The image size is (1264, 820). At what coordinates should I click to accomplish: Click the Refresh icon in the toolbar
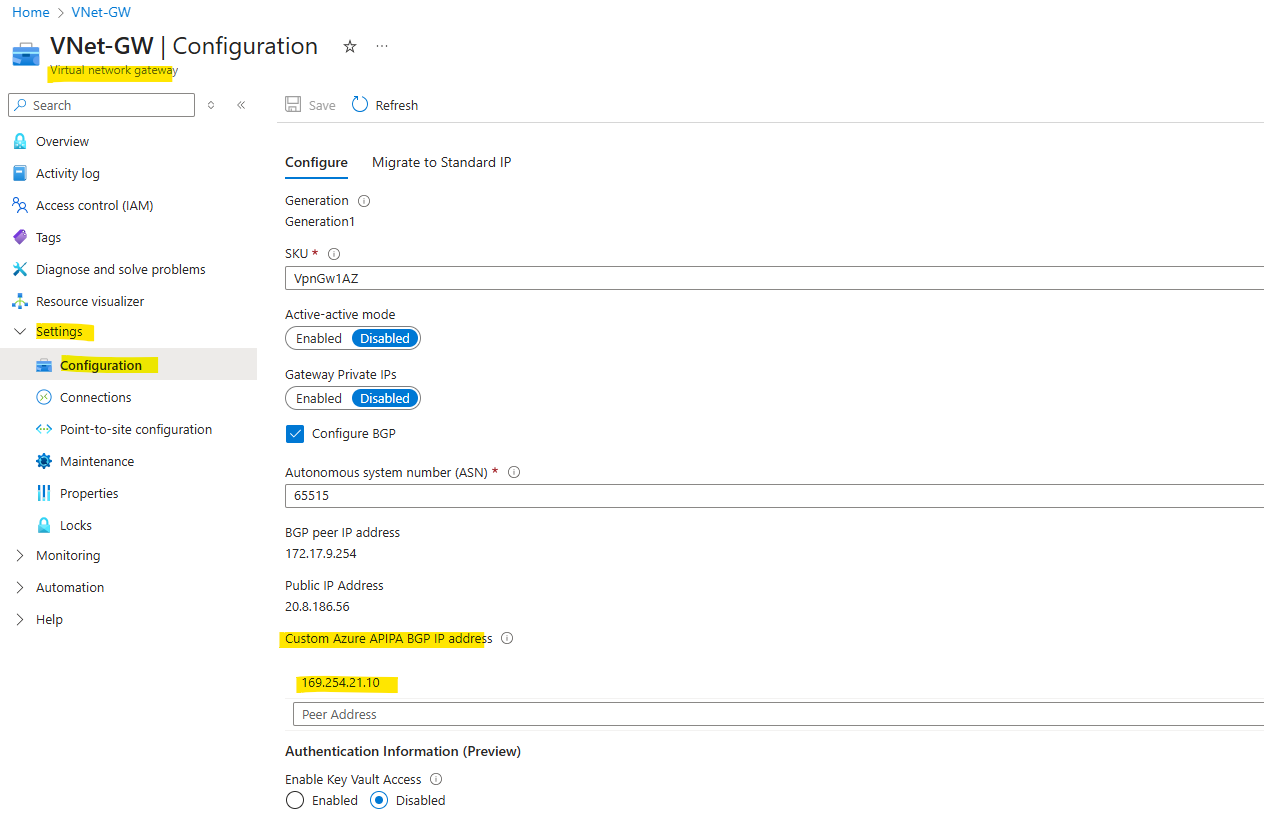coord(360,105)
